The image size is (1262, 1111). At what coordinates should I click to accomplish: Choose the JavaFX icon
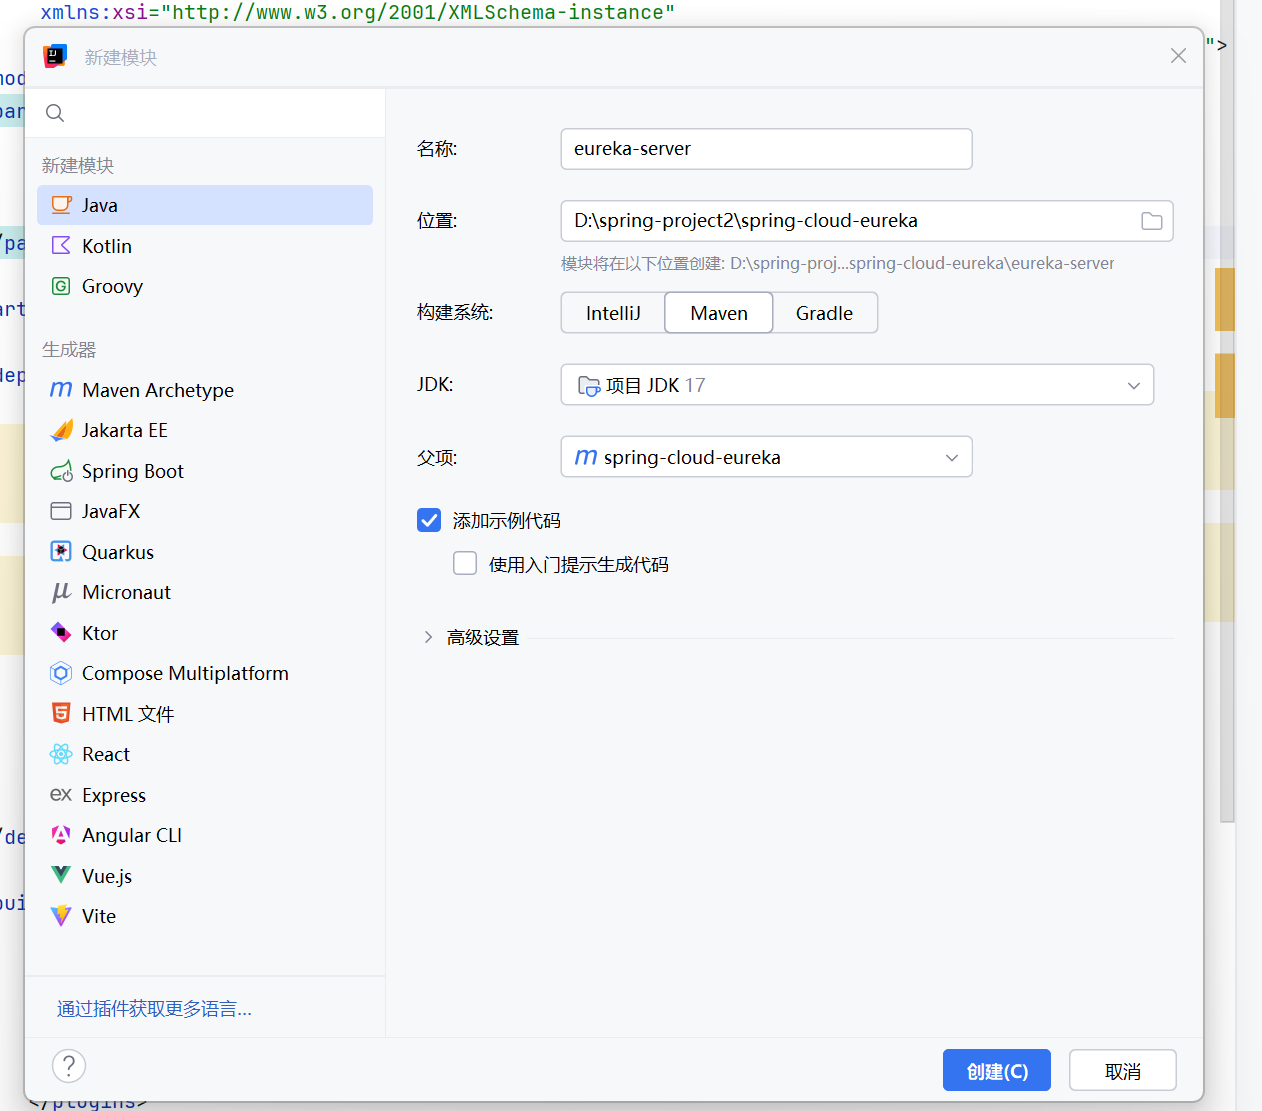tap(61, 511)
